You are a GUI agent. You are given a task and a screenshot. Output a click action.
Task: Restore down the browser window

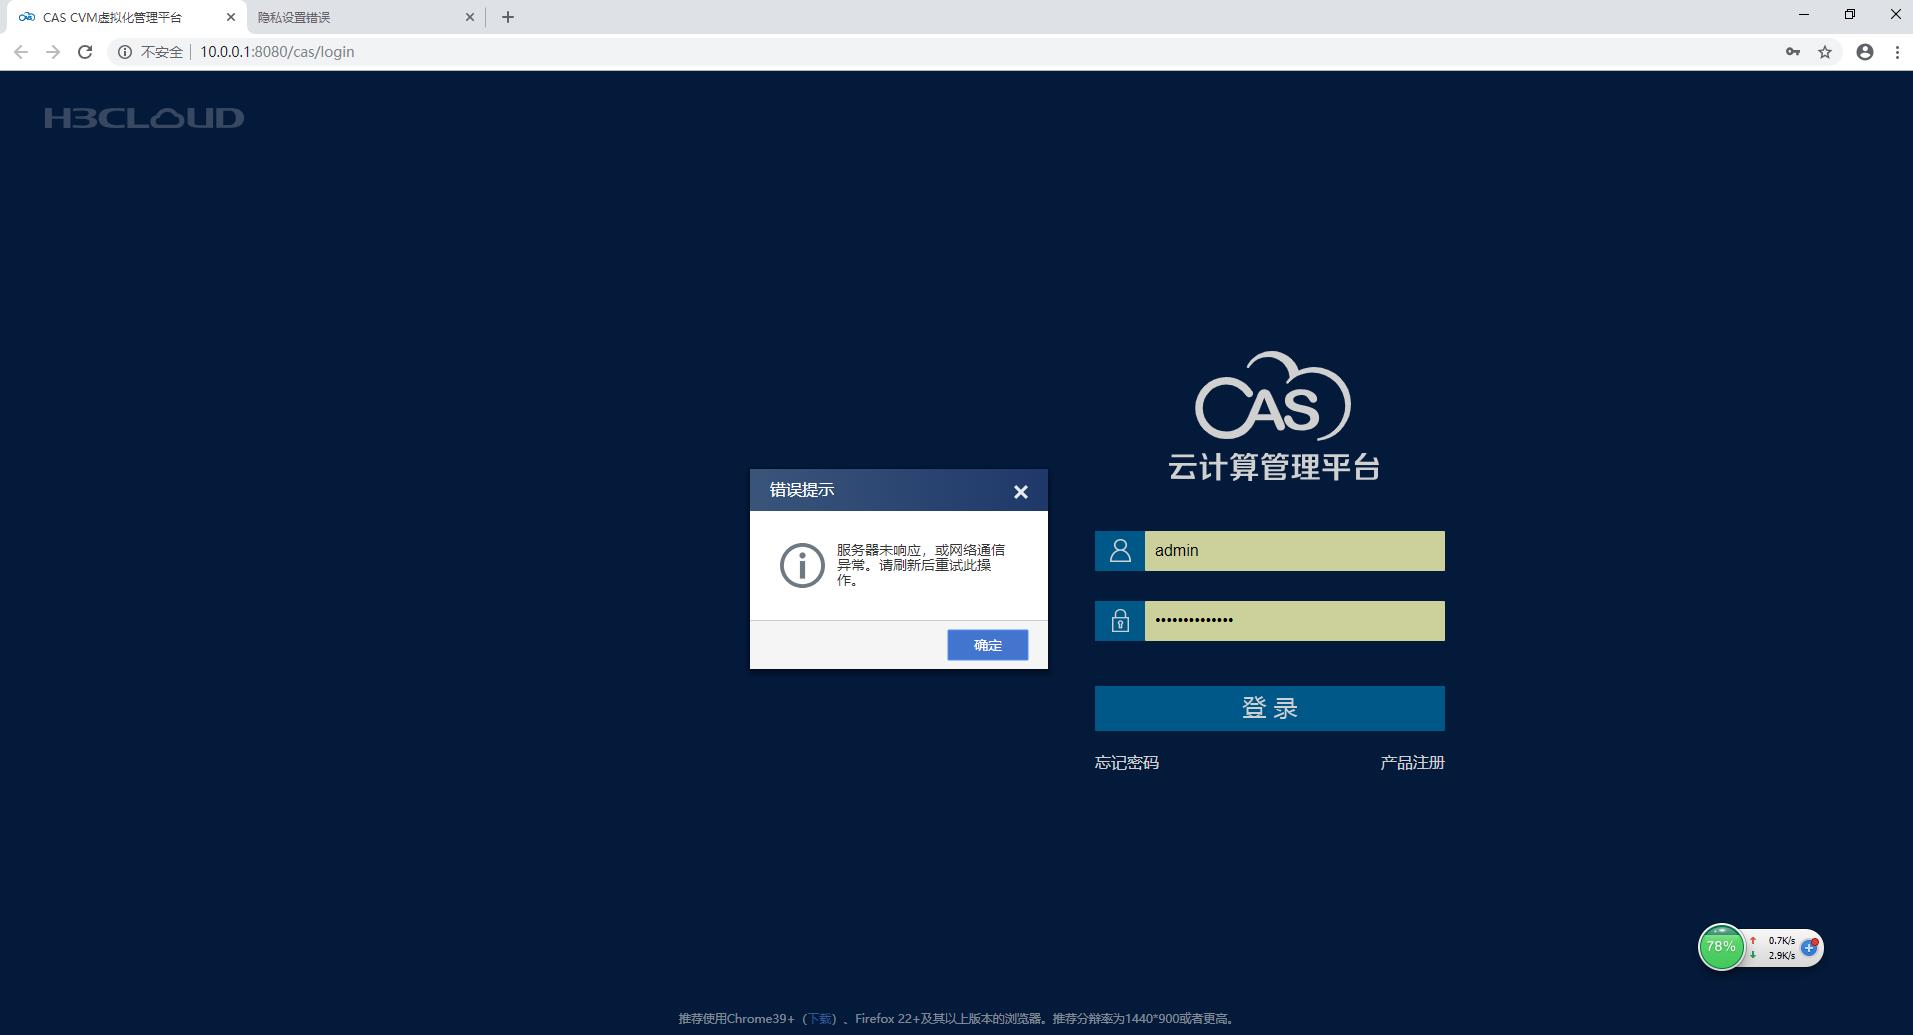(x=1850, y=15)
